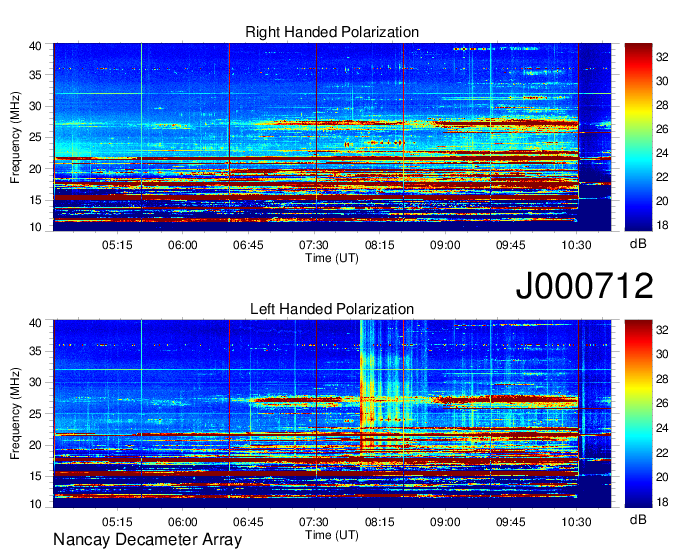The width and height of the screenshot is (680, 552).
Task: Click the 10:30 time tick on Left Handed plot
Action: [x=576, y=522]
